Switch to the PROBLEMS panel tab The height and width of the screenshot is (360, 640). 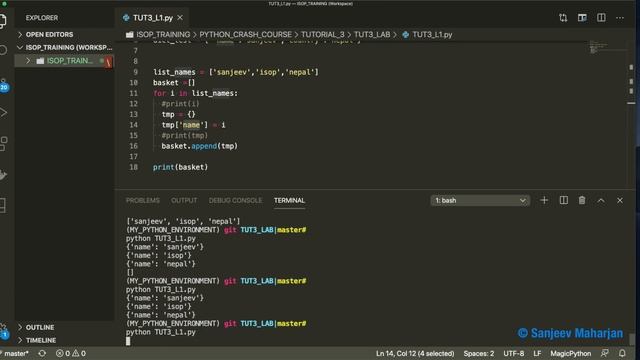pos(142,200)
